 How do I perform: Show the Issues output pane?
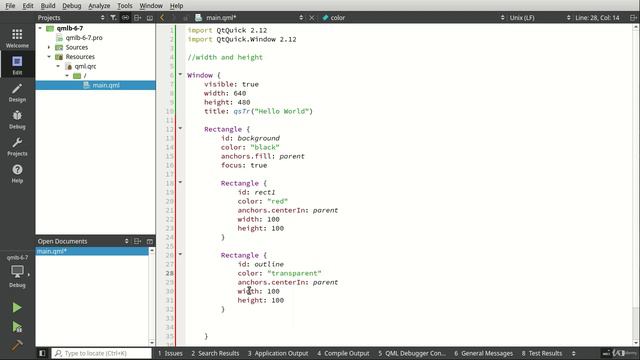coord(170,353)
